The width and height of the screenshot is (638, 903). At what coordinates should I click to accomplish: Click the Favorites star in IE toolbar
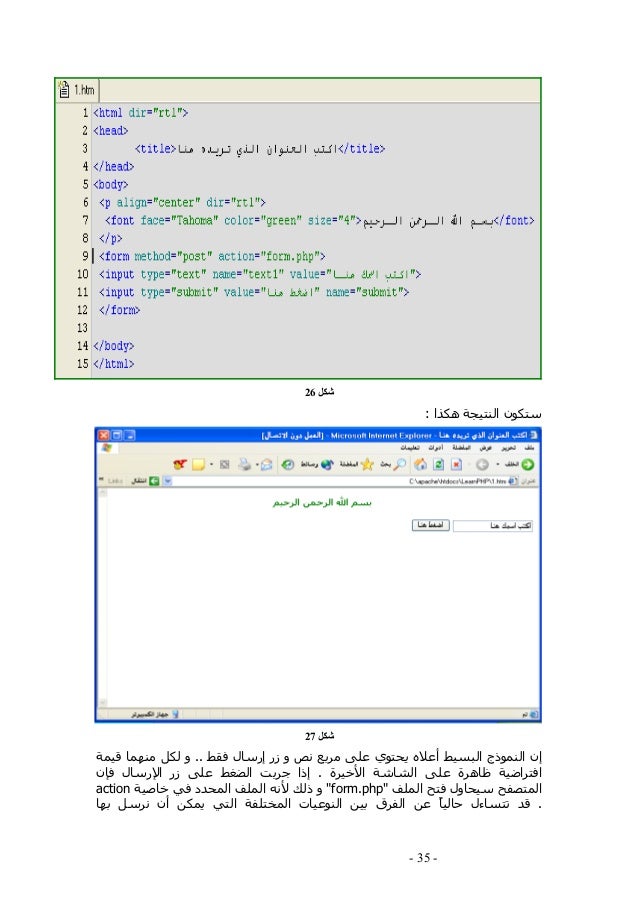pyautogui.click(x=367, y=464)
